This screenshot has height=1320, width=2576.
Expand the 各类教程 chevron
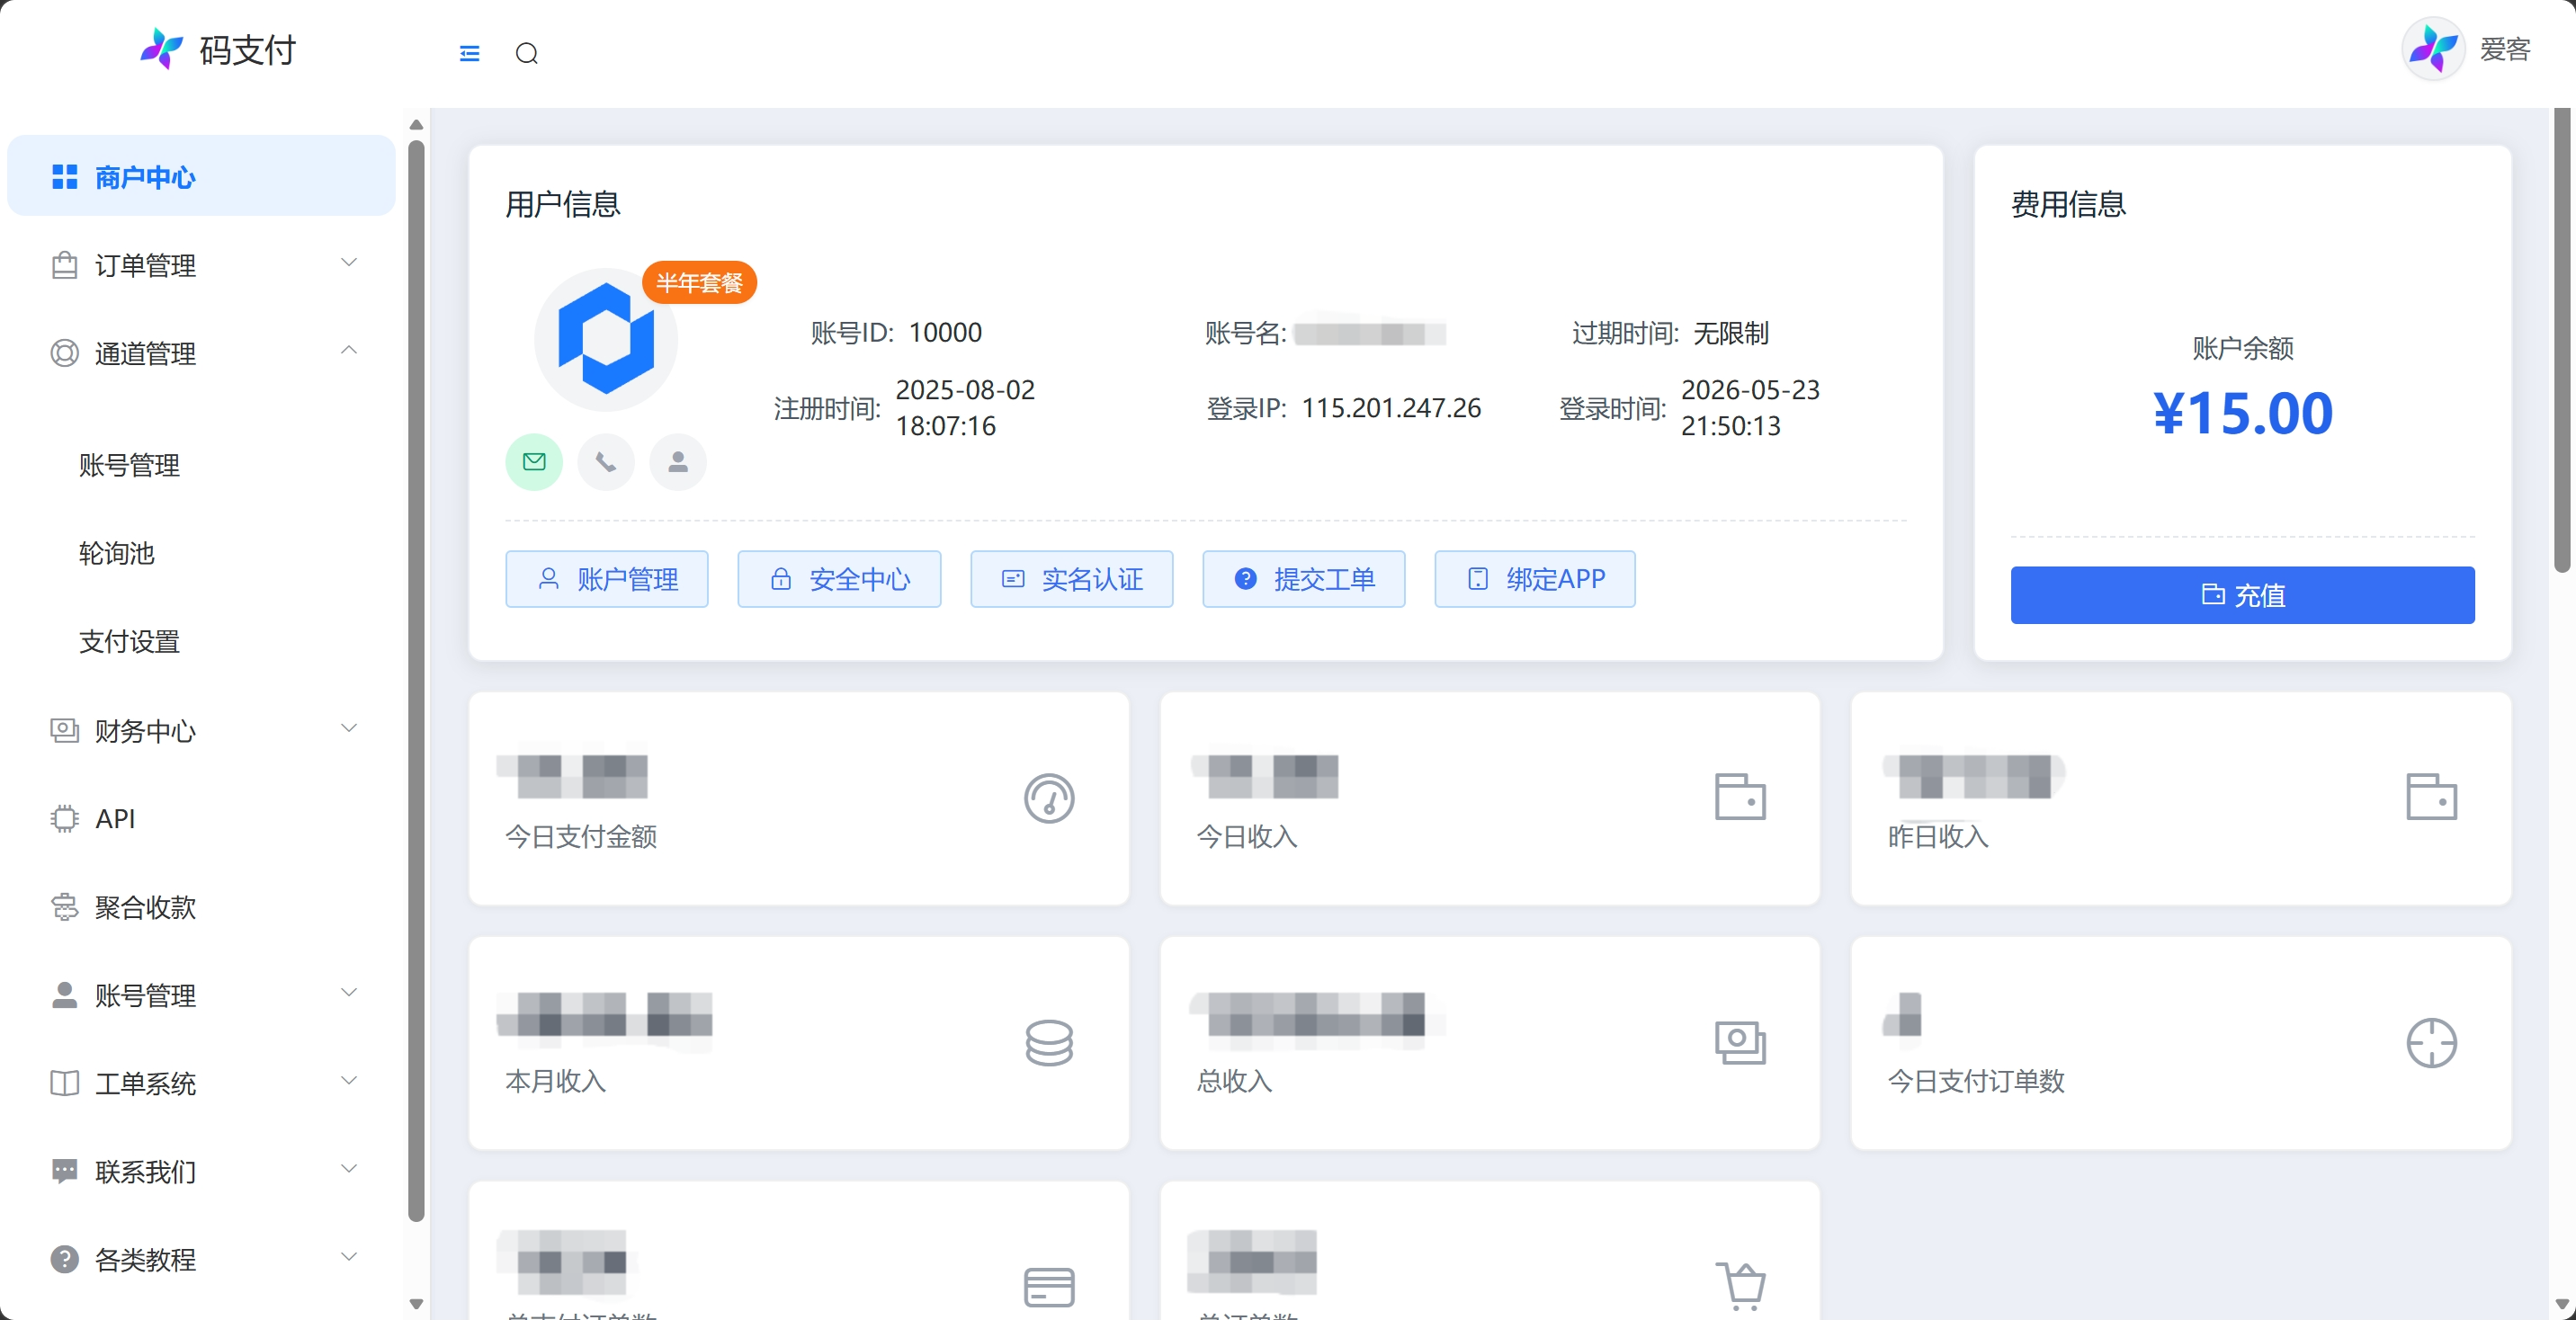click(x=349, y=1257)
